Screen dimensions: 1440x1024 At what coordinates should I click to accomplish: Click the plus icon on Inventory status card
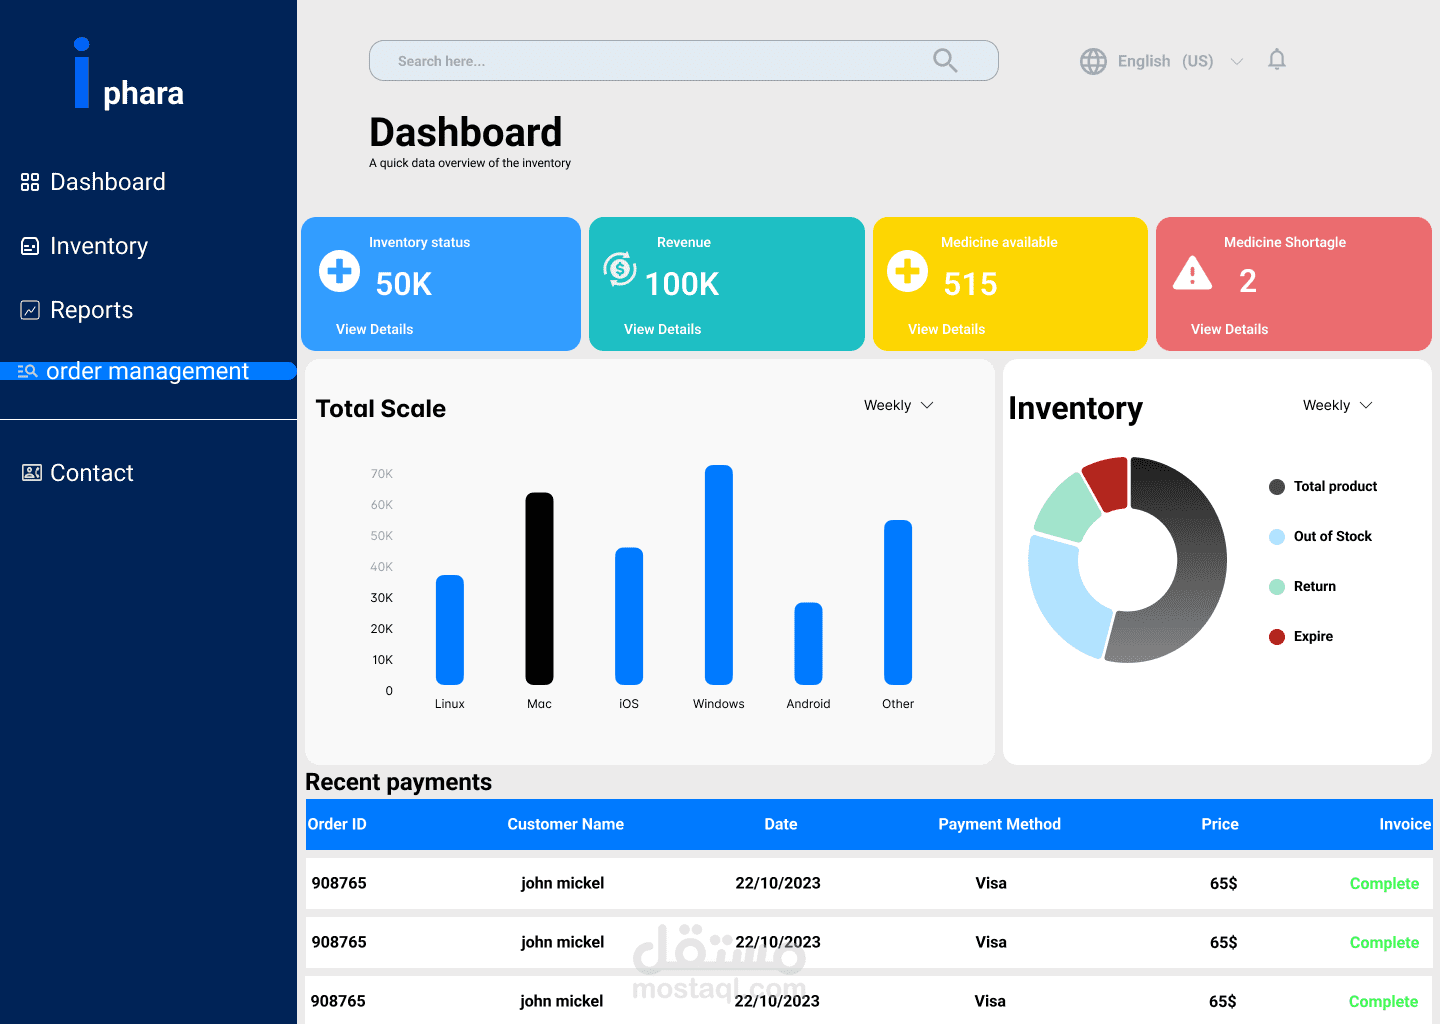(339, 270)
